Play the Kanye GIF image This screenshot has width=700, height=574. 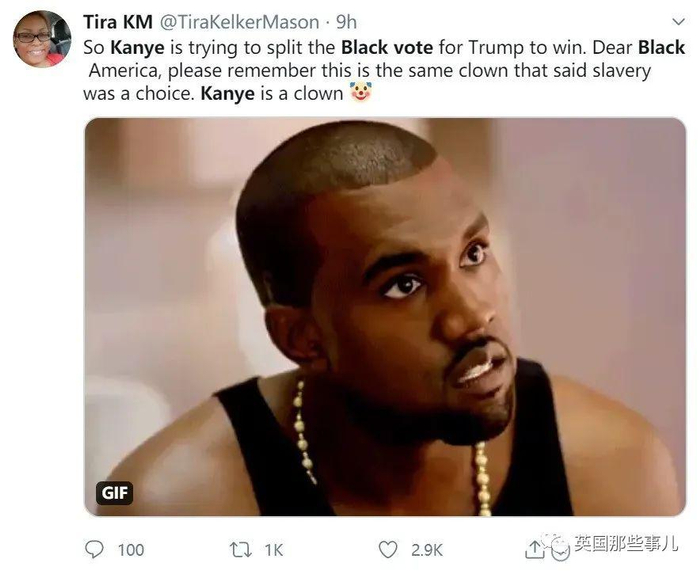coord(385,317)
